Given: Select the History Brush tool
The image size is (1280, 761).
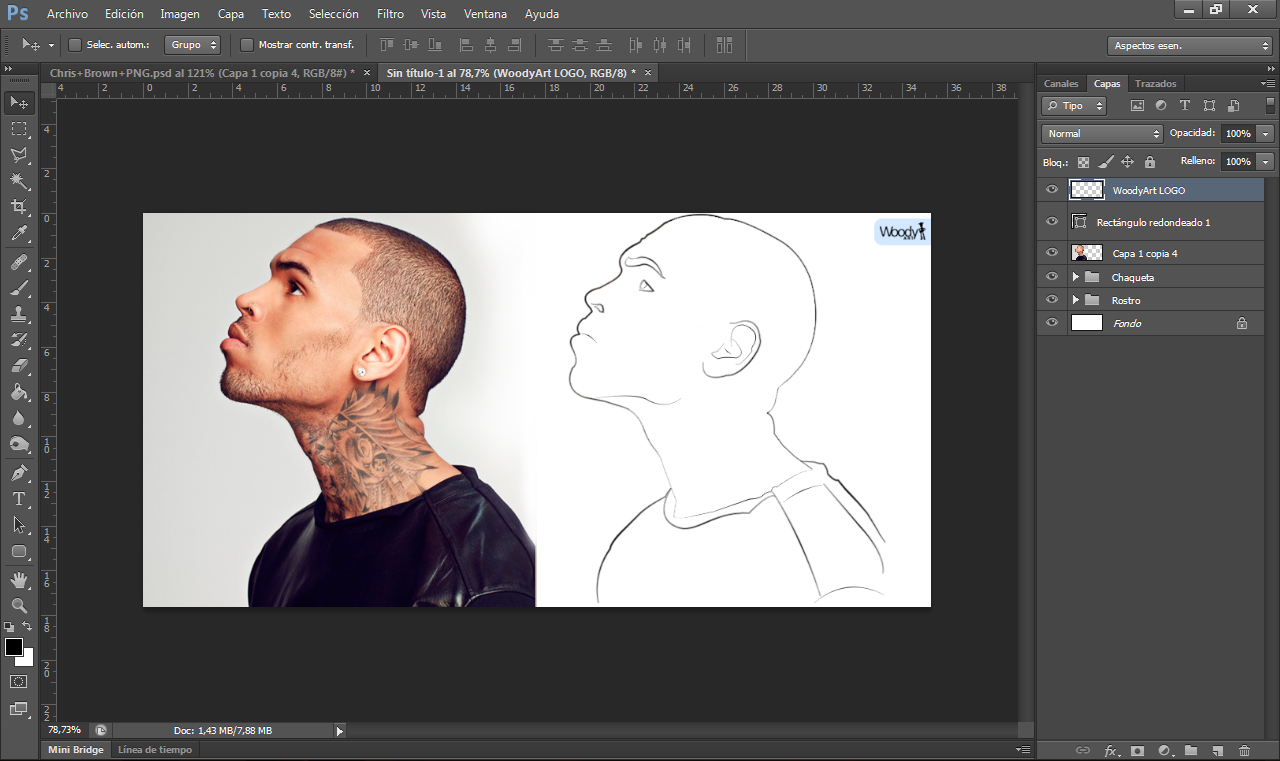Looking at the screenshot, I should coord(19,340).
